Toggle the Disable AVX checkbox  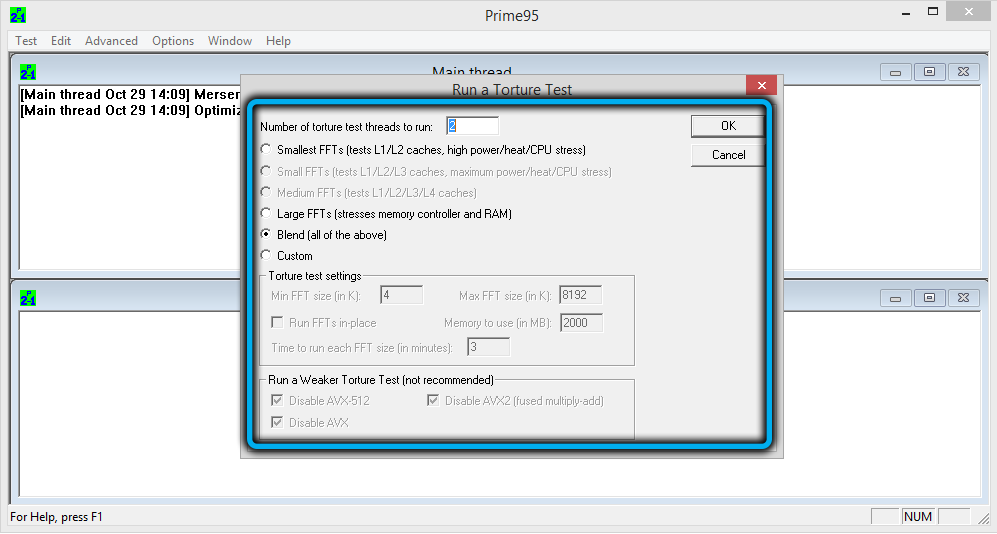click(277, 423)
